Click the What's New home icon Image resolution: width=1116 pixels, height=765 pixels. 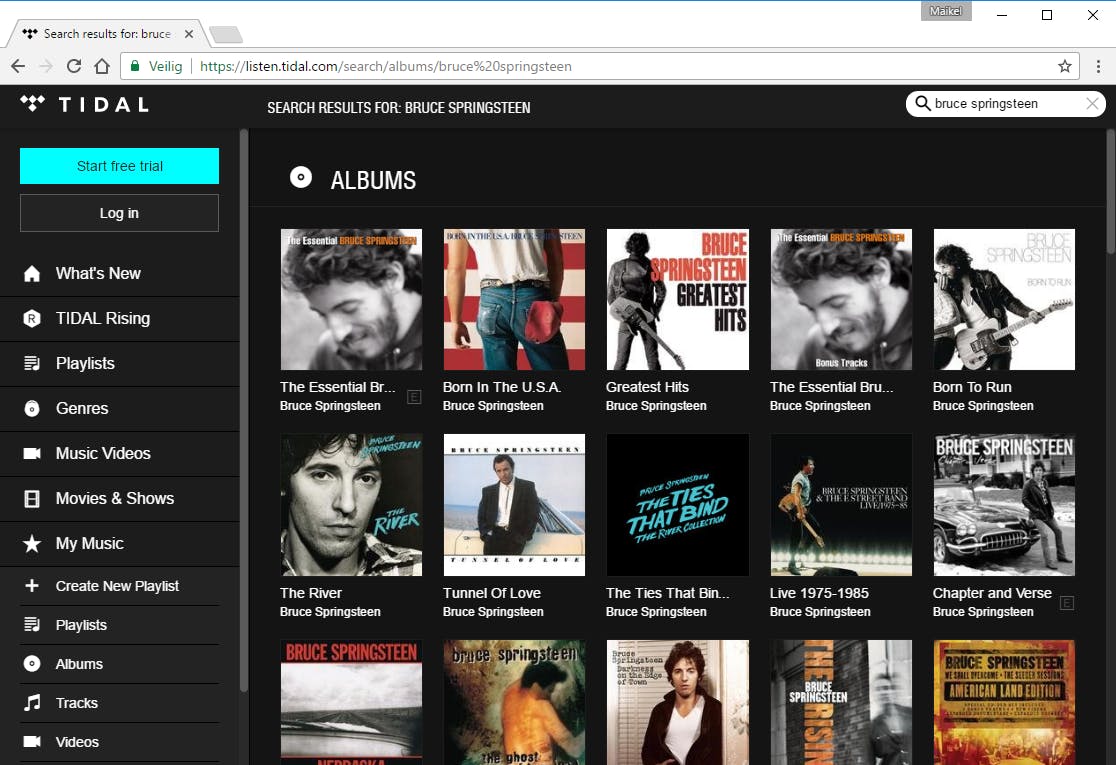point(32,274)
